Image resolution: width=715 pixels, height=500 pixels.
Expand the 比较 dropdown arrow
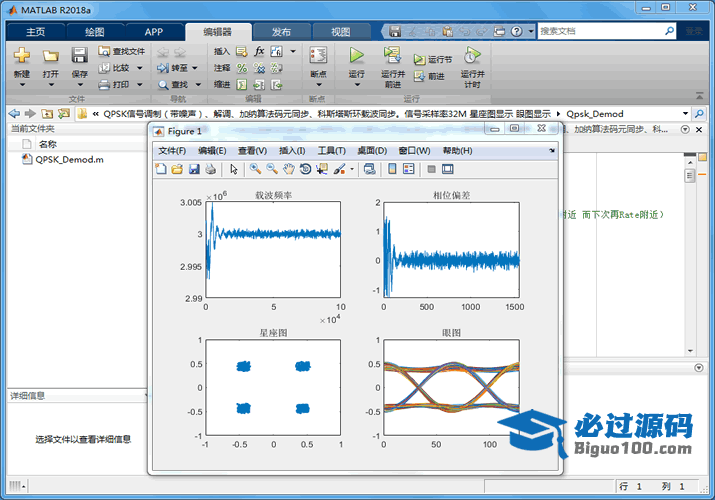pos(140,68)
